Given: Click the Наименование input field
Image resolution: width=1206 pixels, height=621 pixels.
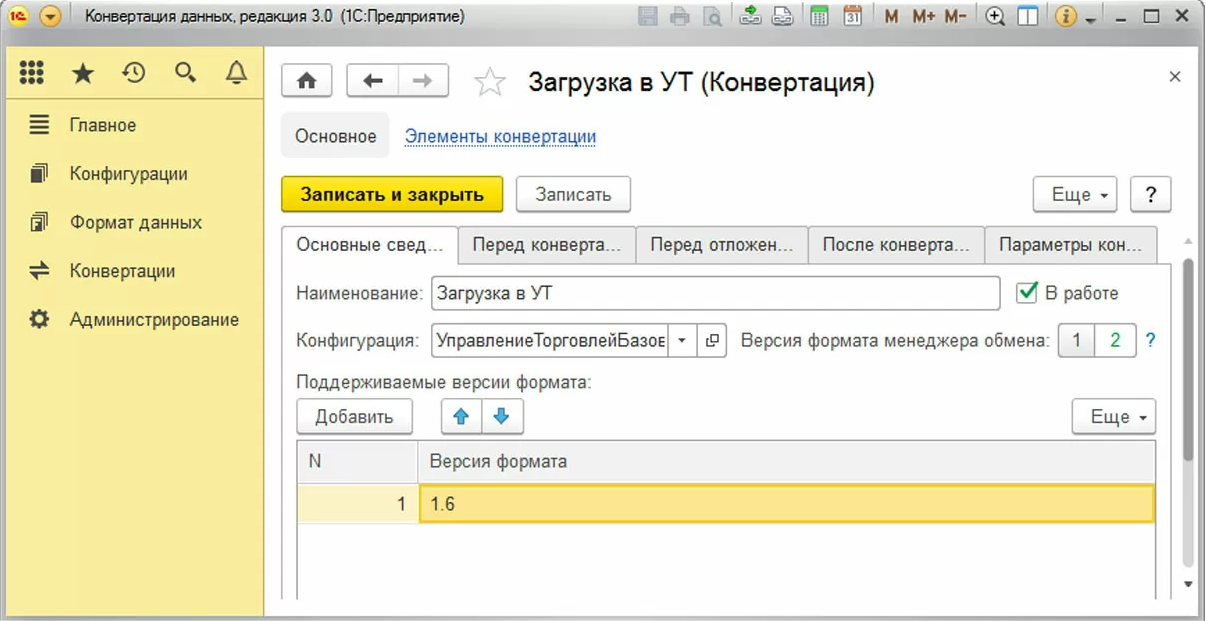Looking at the screenshot, I should tap(715, 293).
